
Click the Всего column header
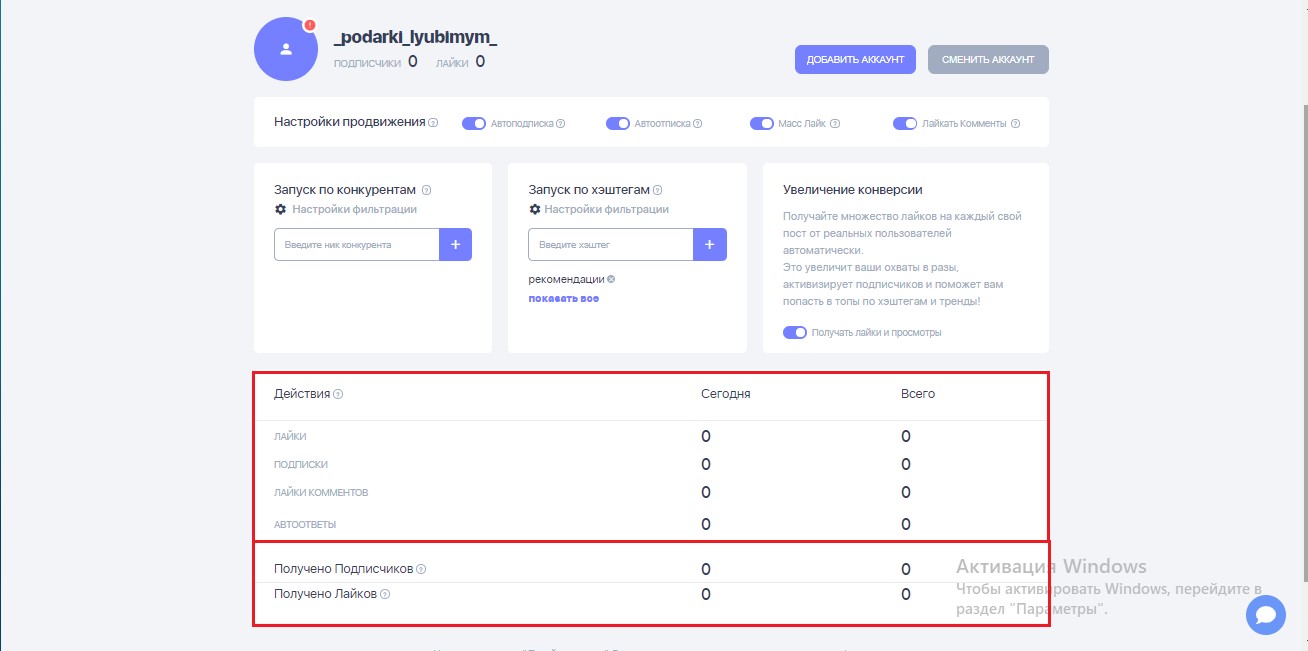click(x=918, y=394)
